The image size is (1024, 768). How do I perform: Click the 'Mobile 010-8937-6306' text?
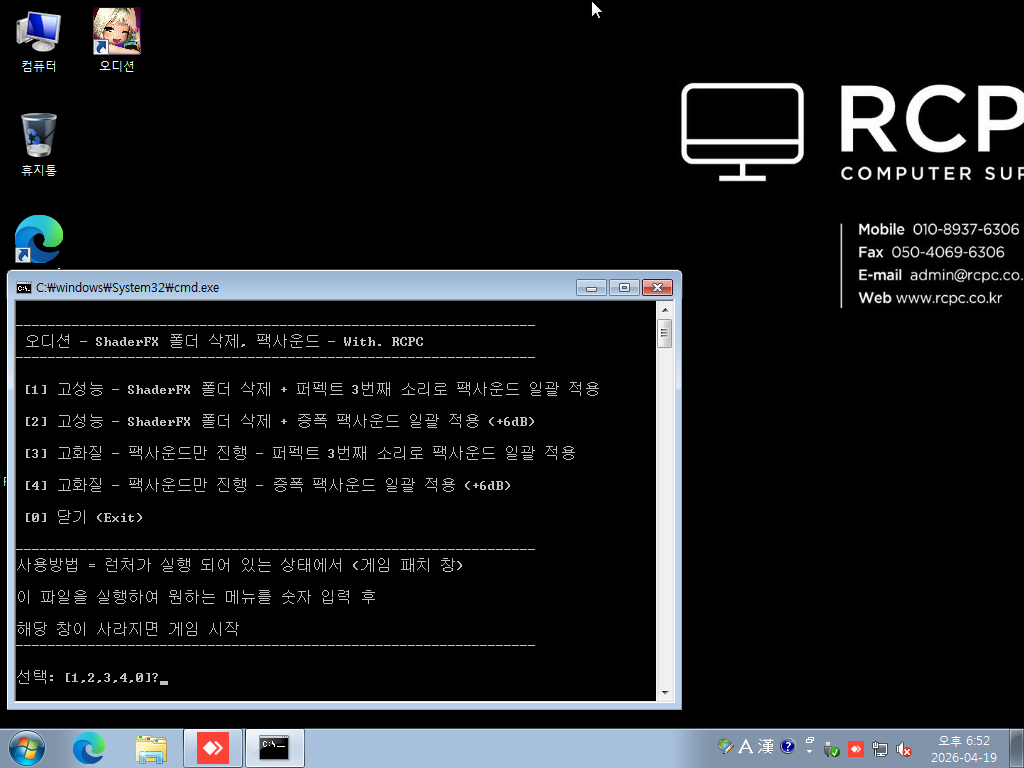tap(938, 229)
